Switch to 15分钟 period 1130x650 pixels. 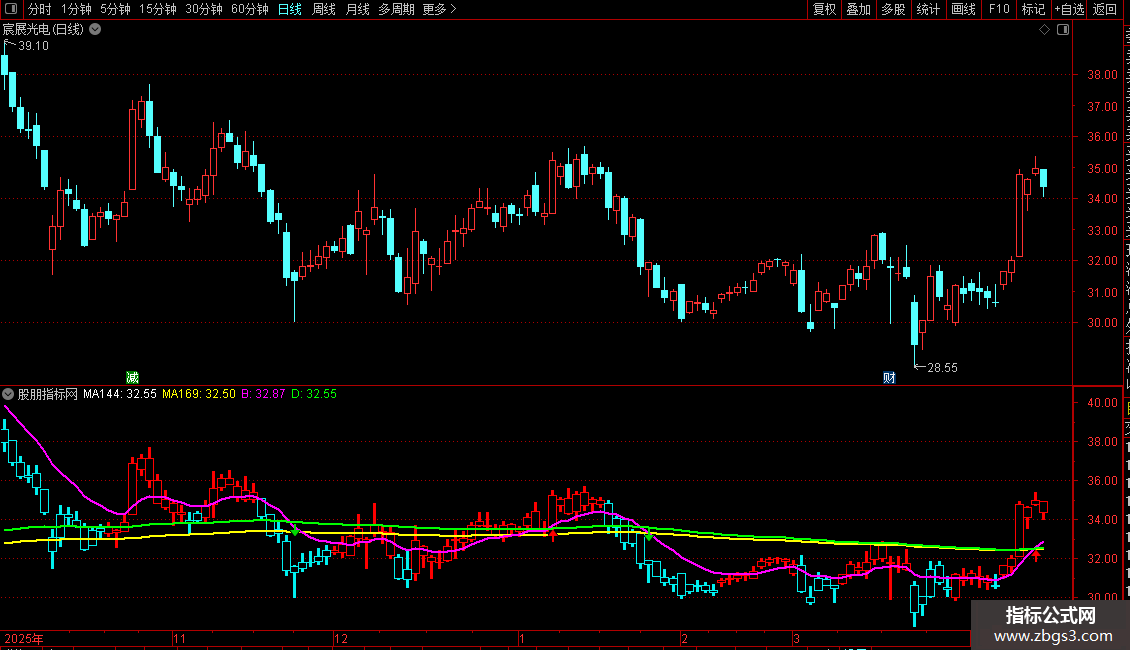(x=157, y=9)
